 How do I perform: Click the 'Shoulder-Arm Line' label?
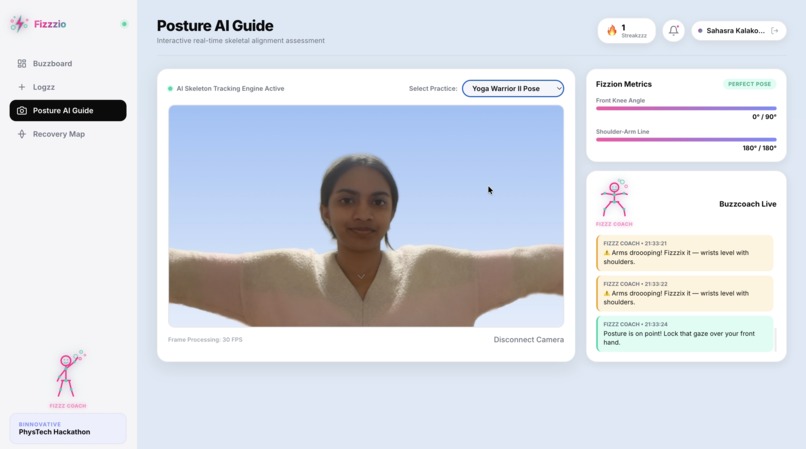coord(622,132)
